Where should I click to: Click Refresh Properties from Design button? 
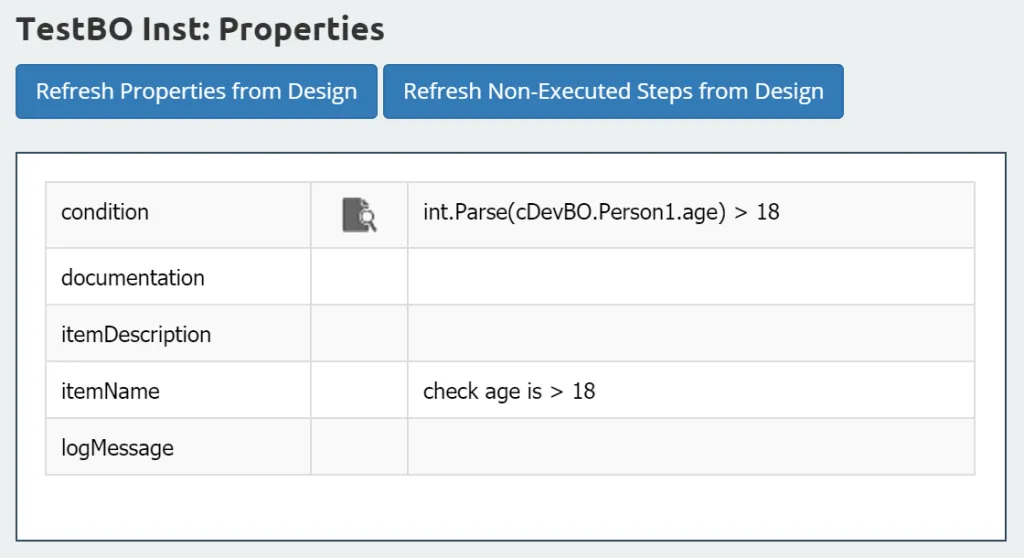pyautogui.click(x=197, y=91)
